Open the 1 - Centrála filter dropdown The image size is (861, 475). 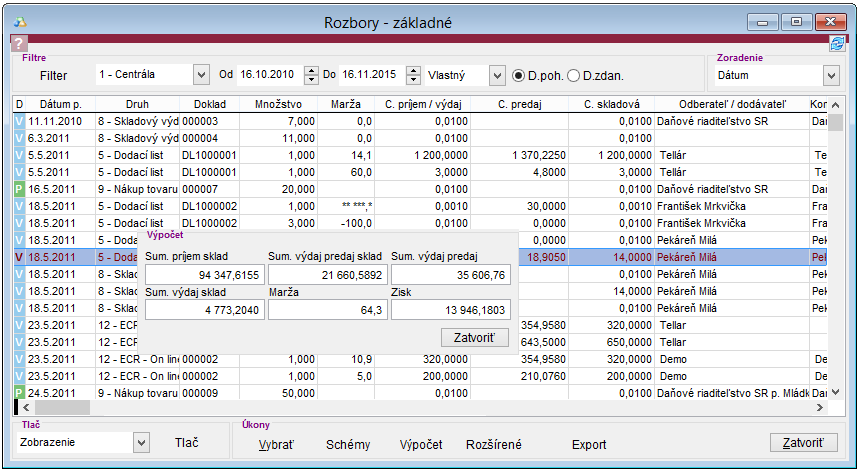[x=200, y=75]
